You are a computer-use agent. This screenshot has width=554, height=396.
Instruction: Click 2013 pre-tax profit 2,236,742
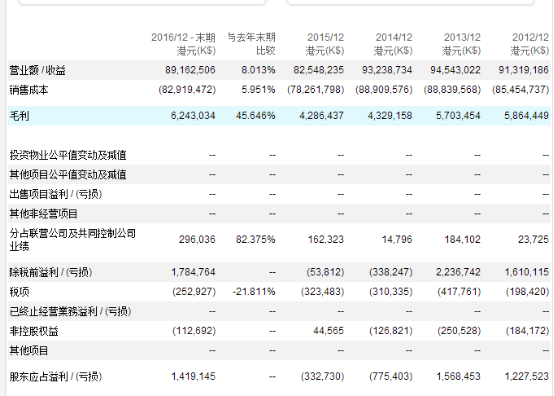click(458, 272)
